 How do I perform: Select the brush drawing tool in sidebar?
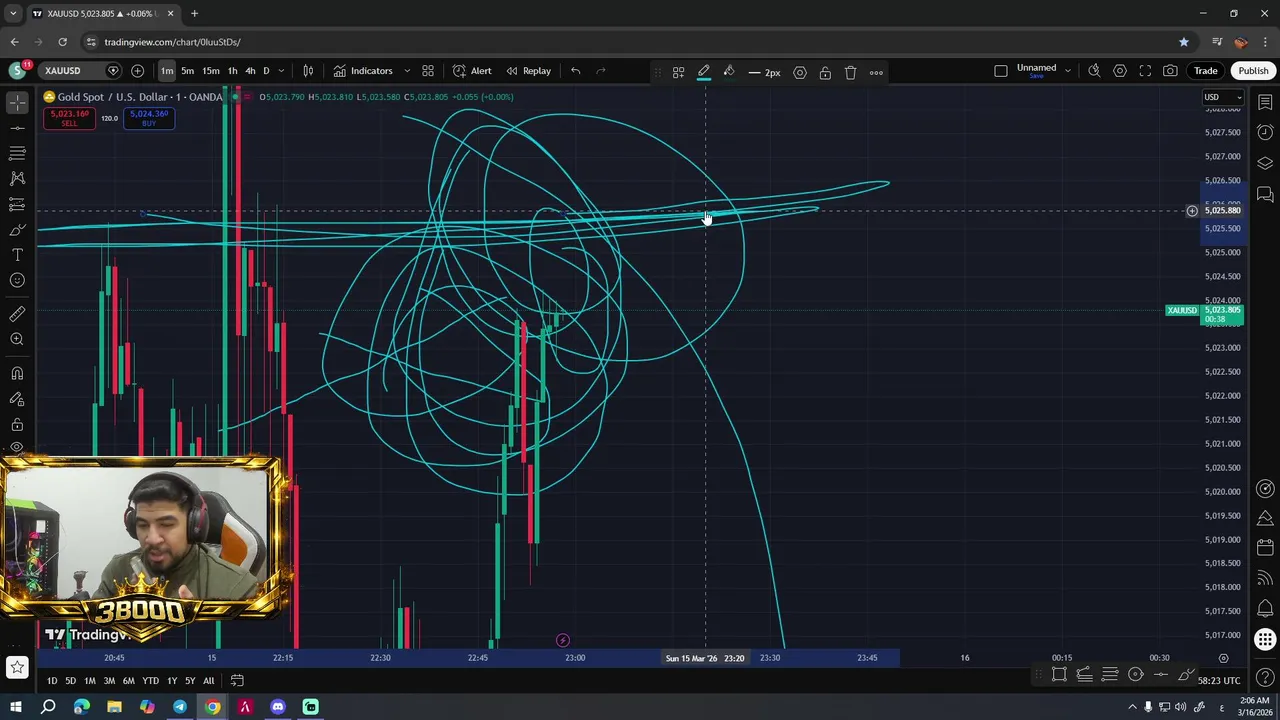[17, 230]
